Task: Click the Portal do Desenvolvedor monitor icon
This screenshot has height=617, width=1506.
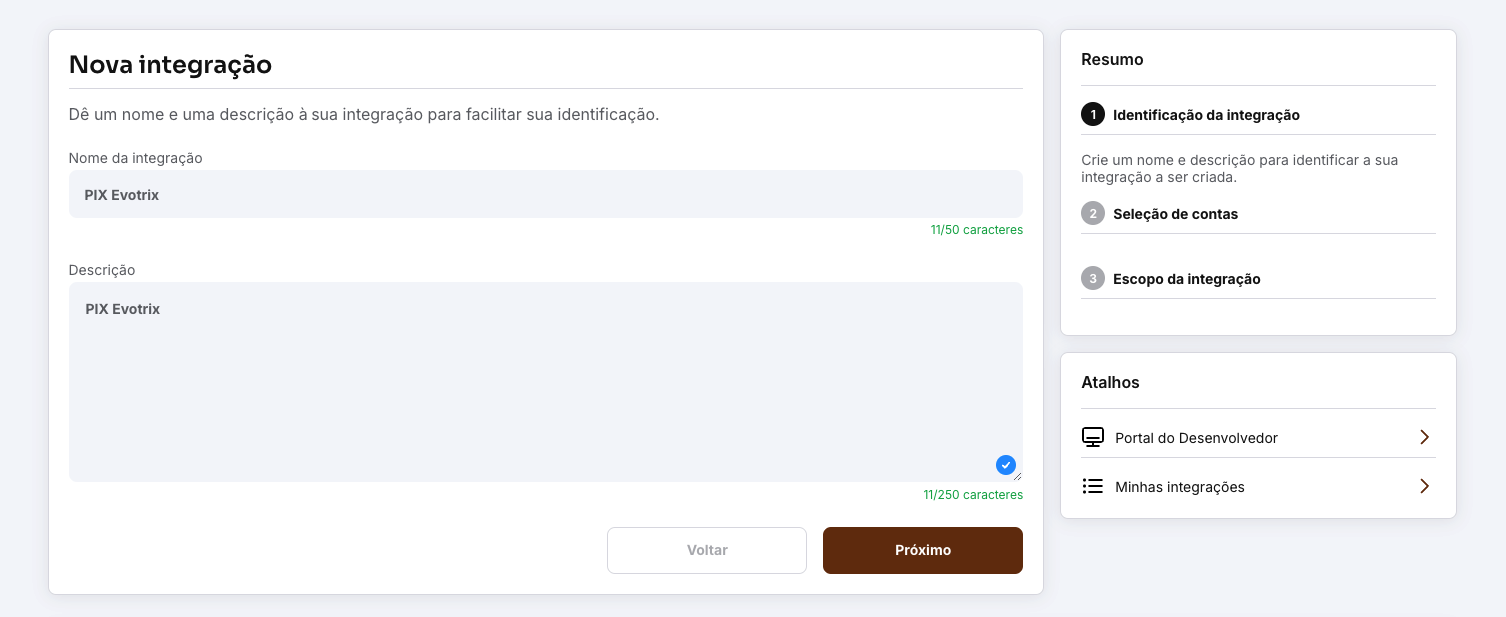Action: tap(1093, 437)
